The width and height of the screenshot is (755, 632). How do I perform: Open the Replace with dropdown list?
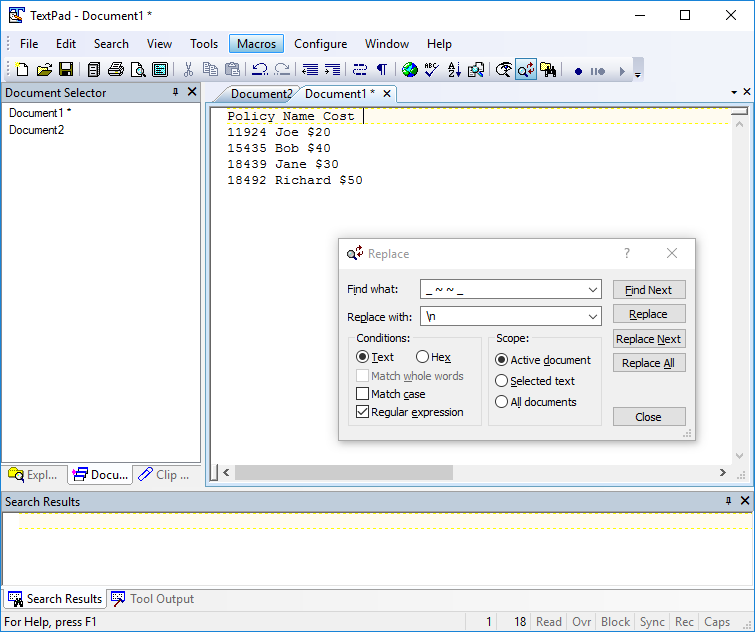tap(593, 316)
